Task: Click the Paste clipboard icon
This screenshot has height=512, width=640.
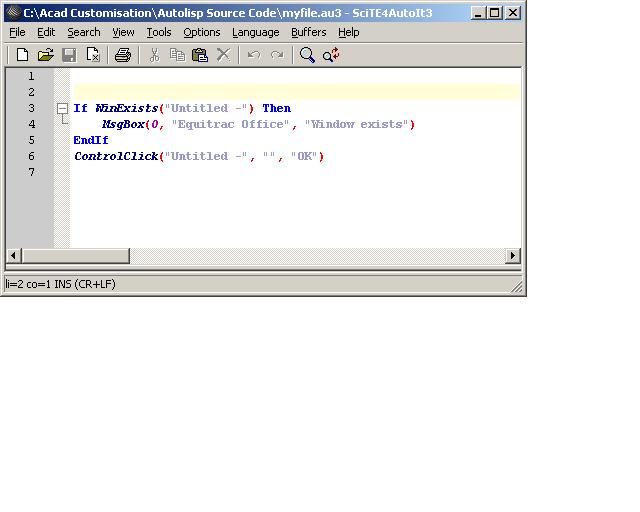Action: [x=200, y=55]
